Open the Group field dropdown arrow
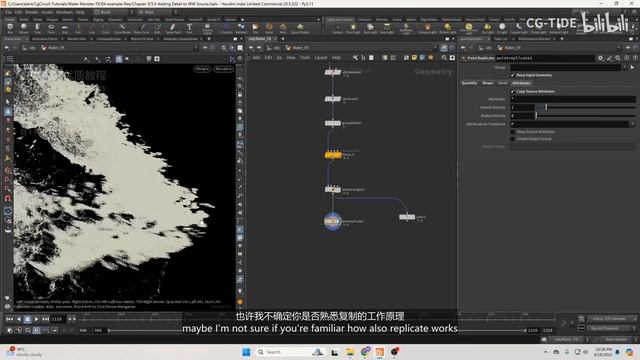Screen dimensions: 640x360 [x=624, y=67]
